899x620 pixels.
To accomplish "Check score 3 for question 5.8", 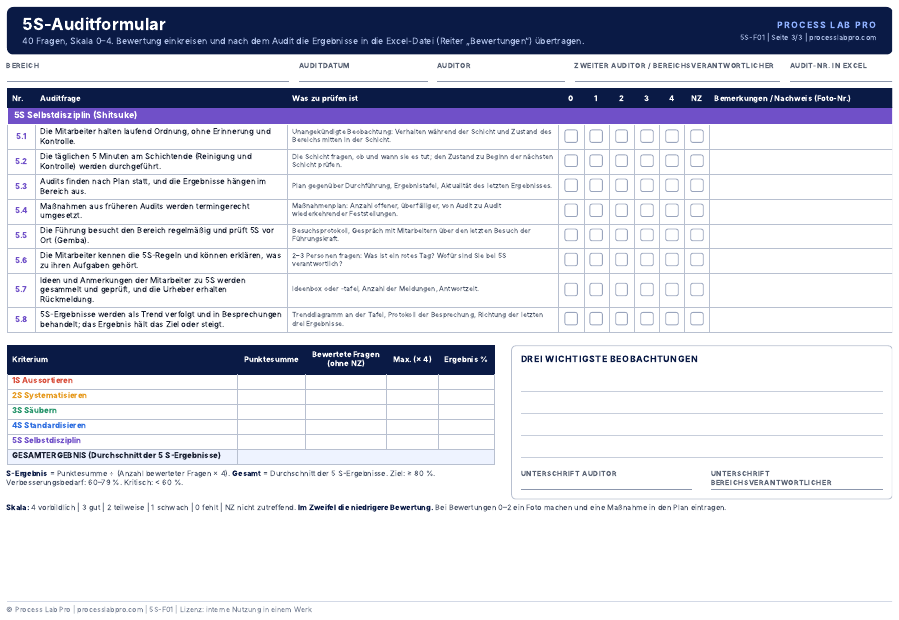I will (646, 319).
